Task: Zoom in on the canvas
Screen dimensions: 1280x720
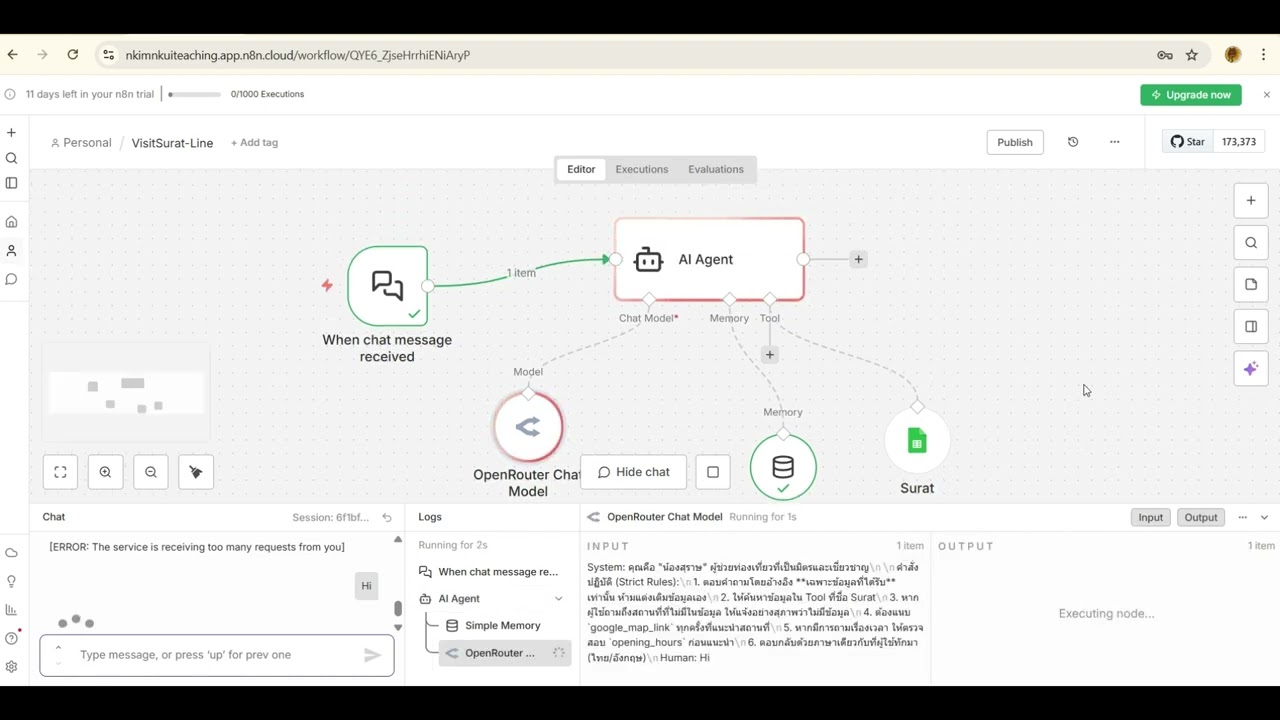Action: pos(105,472)
